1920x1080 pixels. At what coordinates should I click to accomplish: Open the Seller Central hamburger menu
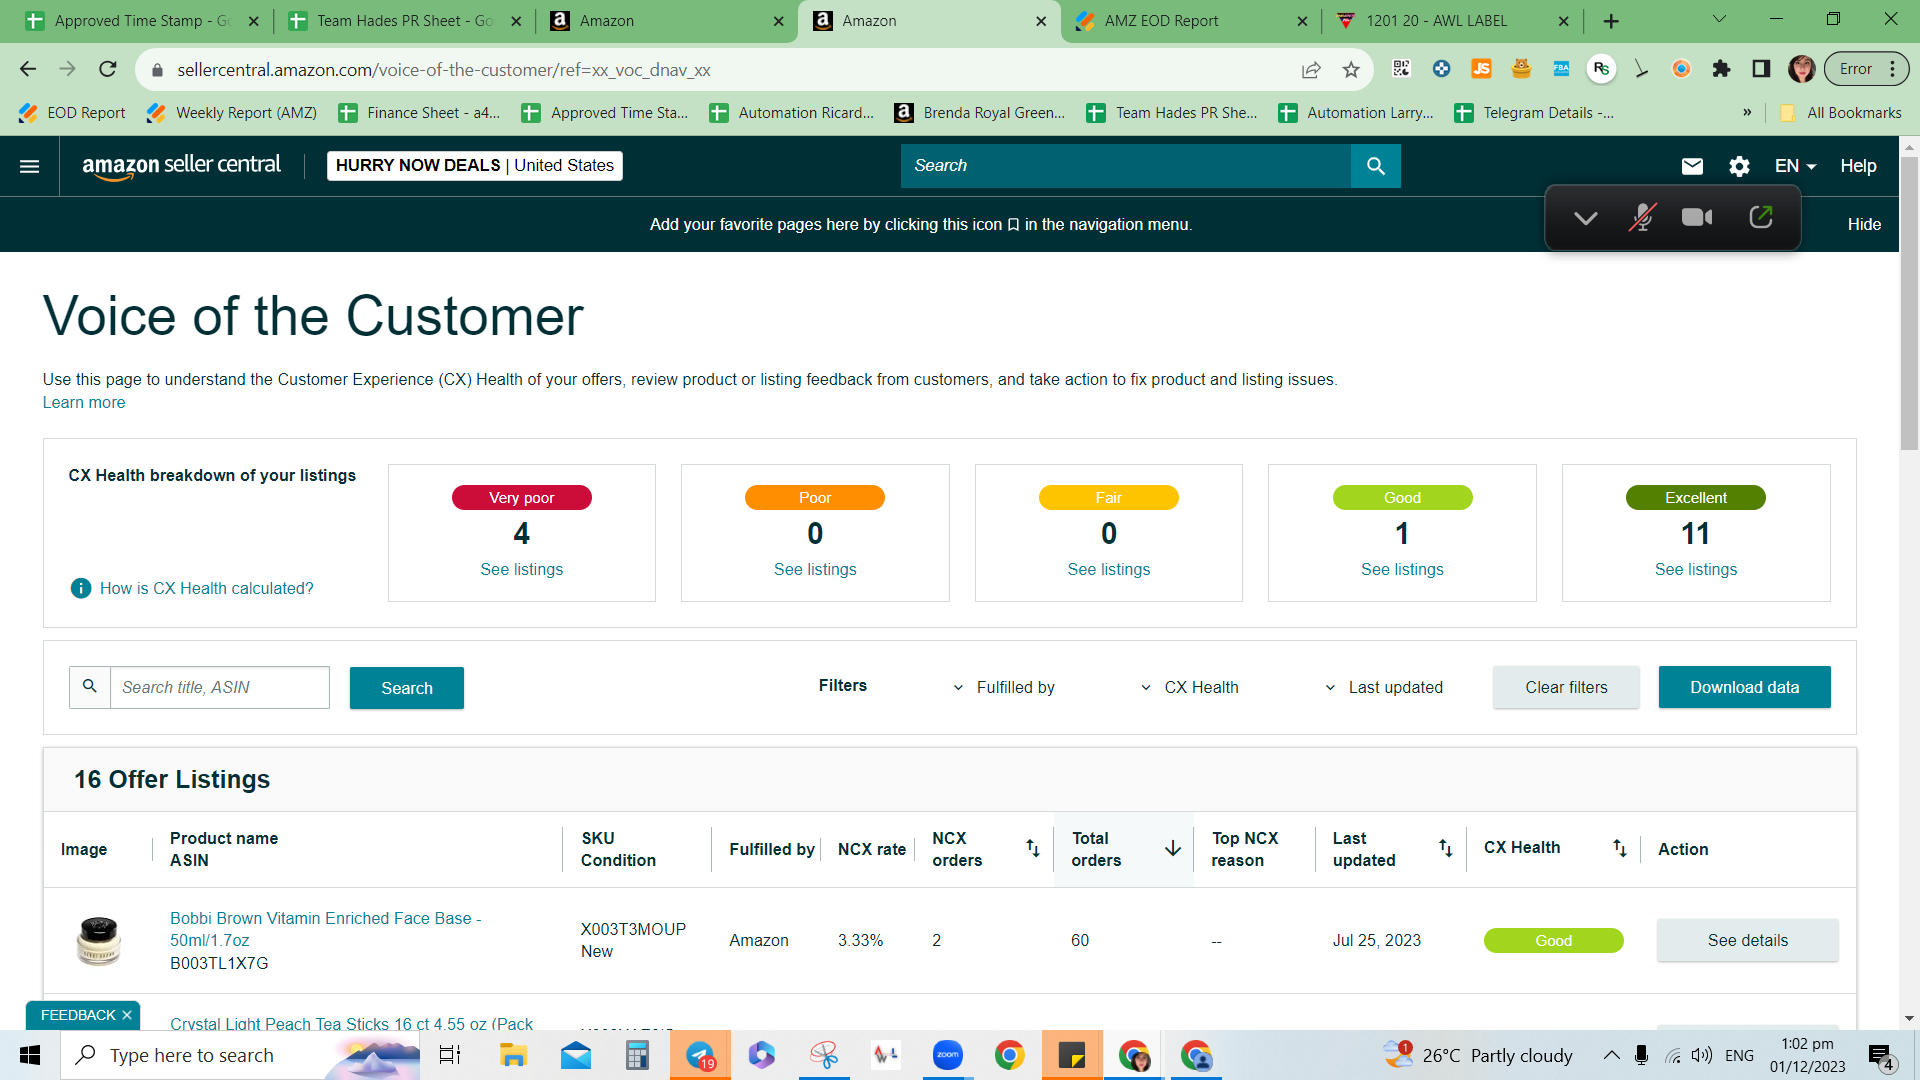point(30,166)
